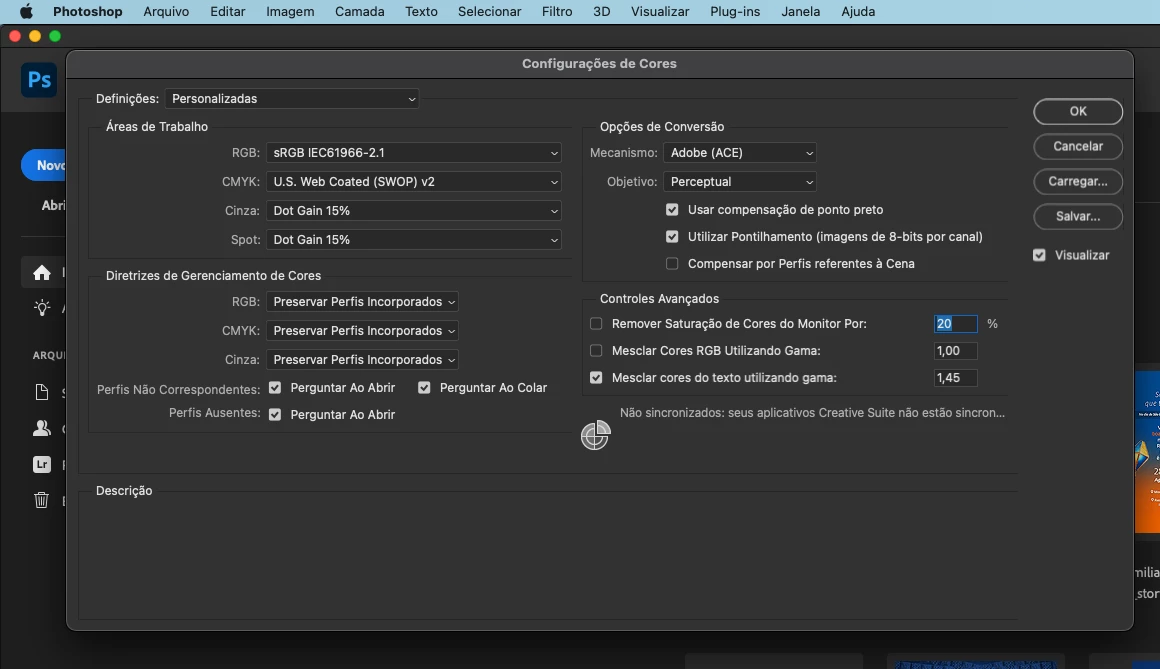1160x669 pixels.
Task: Open the 3D menu
Action: 601,12
